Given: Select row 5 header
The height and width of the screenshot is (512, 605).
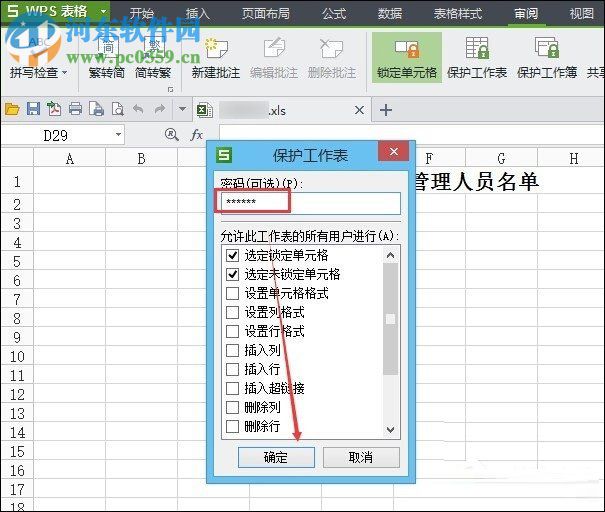Looking at the screenshot, I should 17,262.
